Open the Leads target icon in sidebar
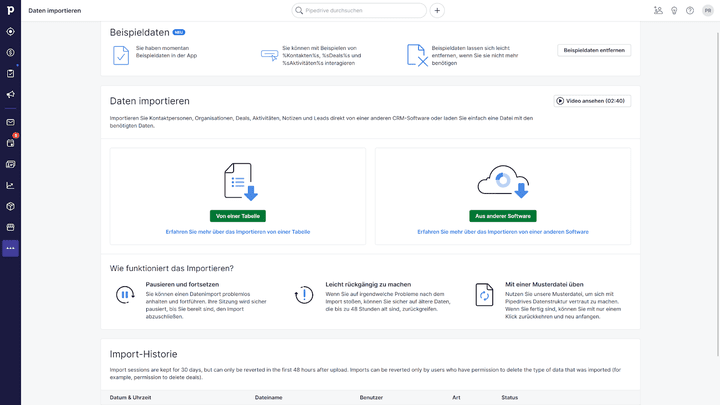This screenshot has height=405, width=720. (10, 32)
